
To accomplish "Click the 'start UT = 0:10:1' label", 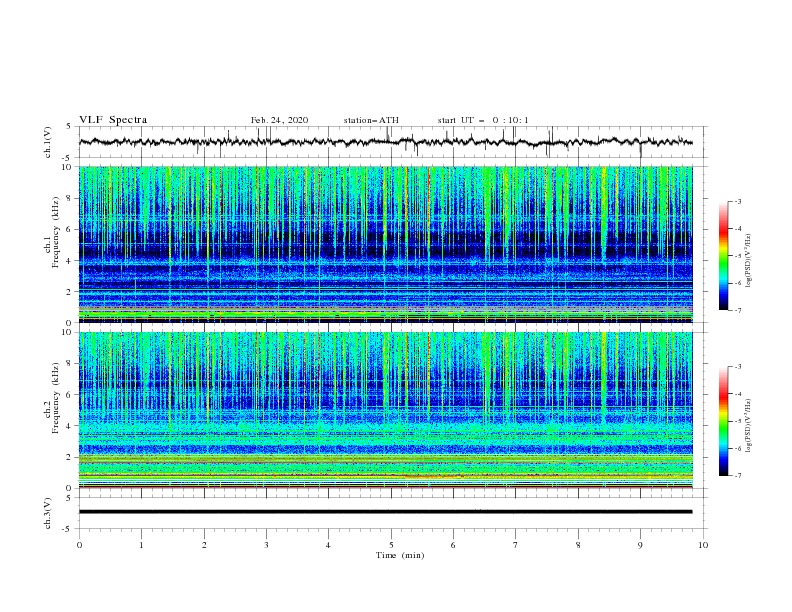I will tap(483, 120).
